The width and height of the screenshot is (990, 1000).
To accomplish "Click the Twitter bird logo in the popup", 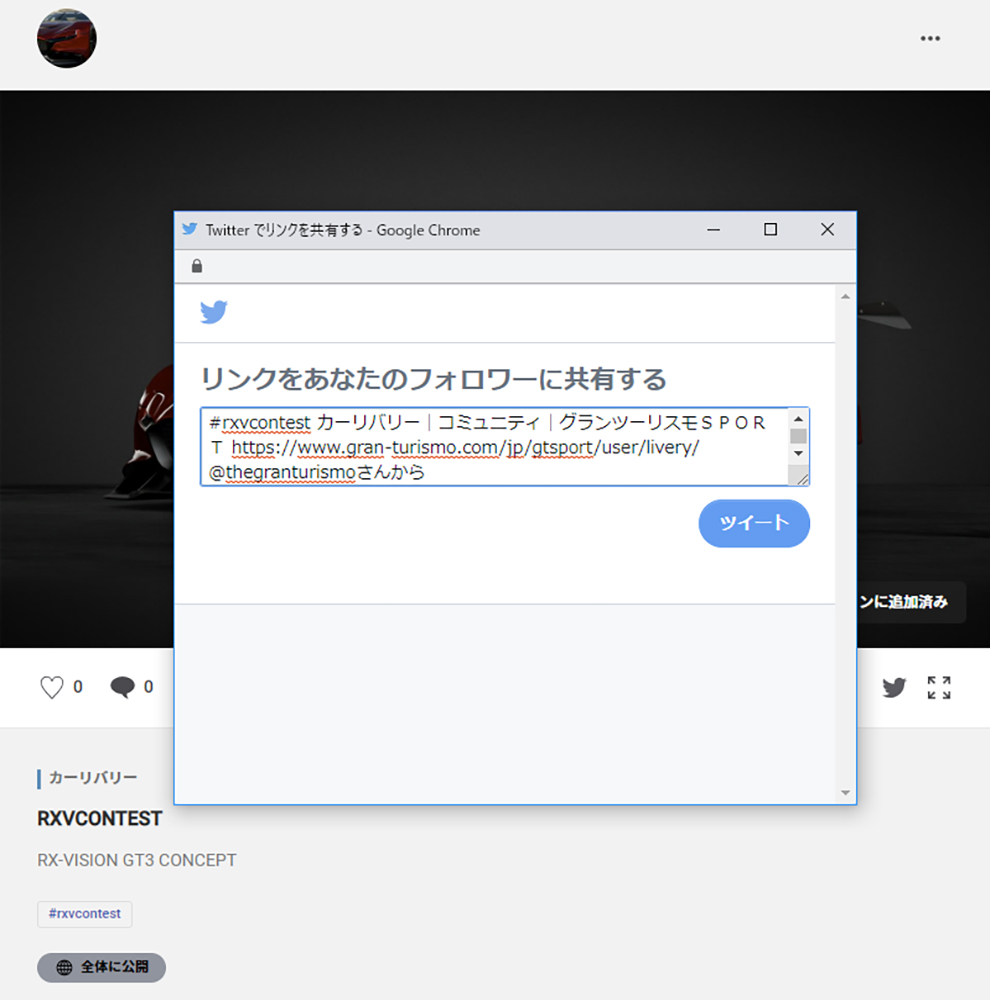I will pyautogui.click(x=214, y=313).
